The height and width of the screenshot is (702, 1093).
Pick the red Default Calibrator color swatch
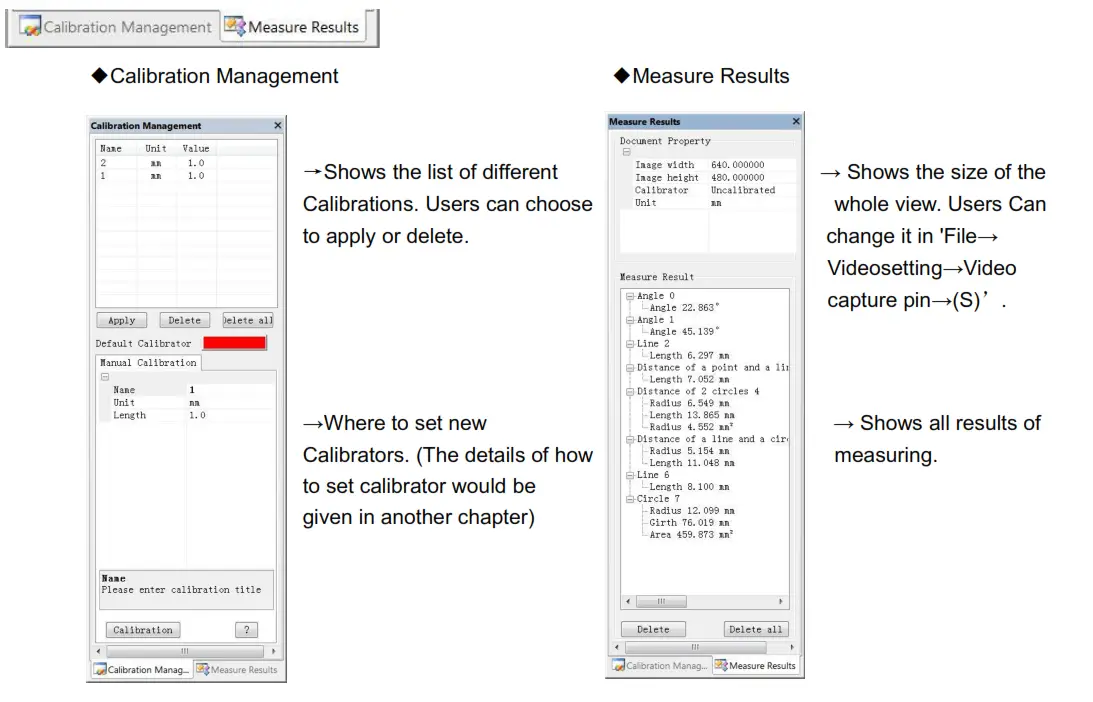point(234,343)
